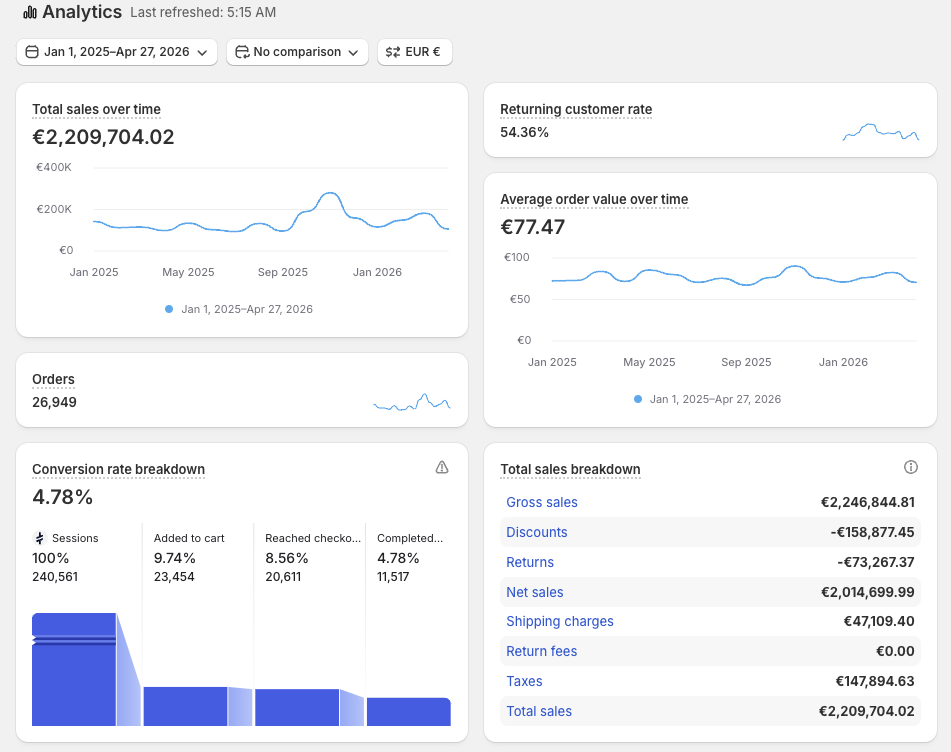The image size is (951, 752).
Task: Open the Net sales link
Action: click(535, 592)
